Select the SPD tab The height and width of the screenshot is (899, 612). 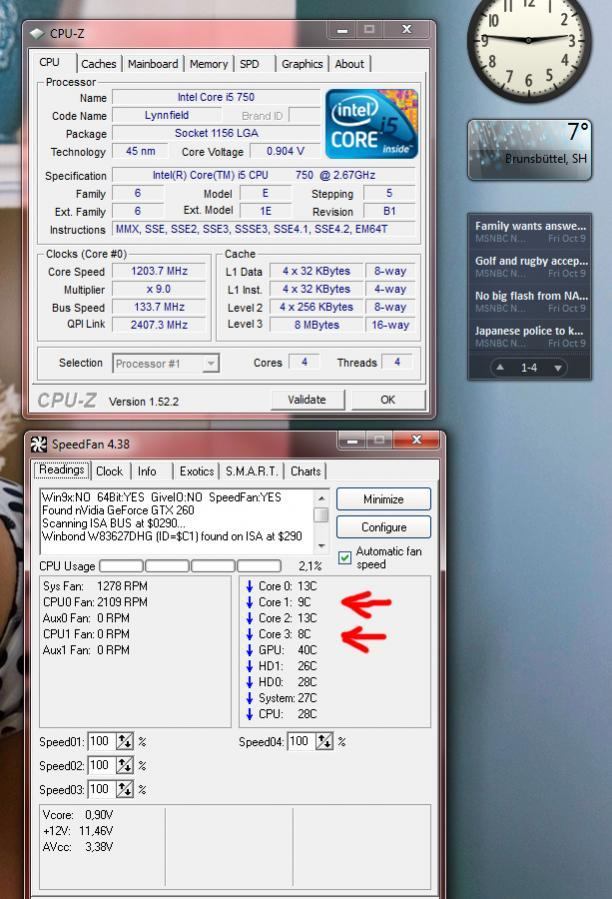coord(250,64)
